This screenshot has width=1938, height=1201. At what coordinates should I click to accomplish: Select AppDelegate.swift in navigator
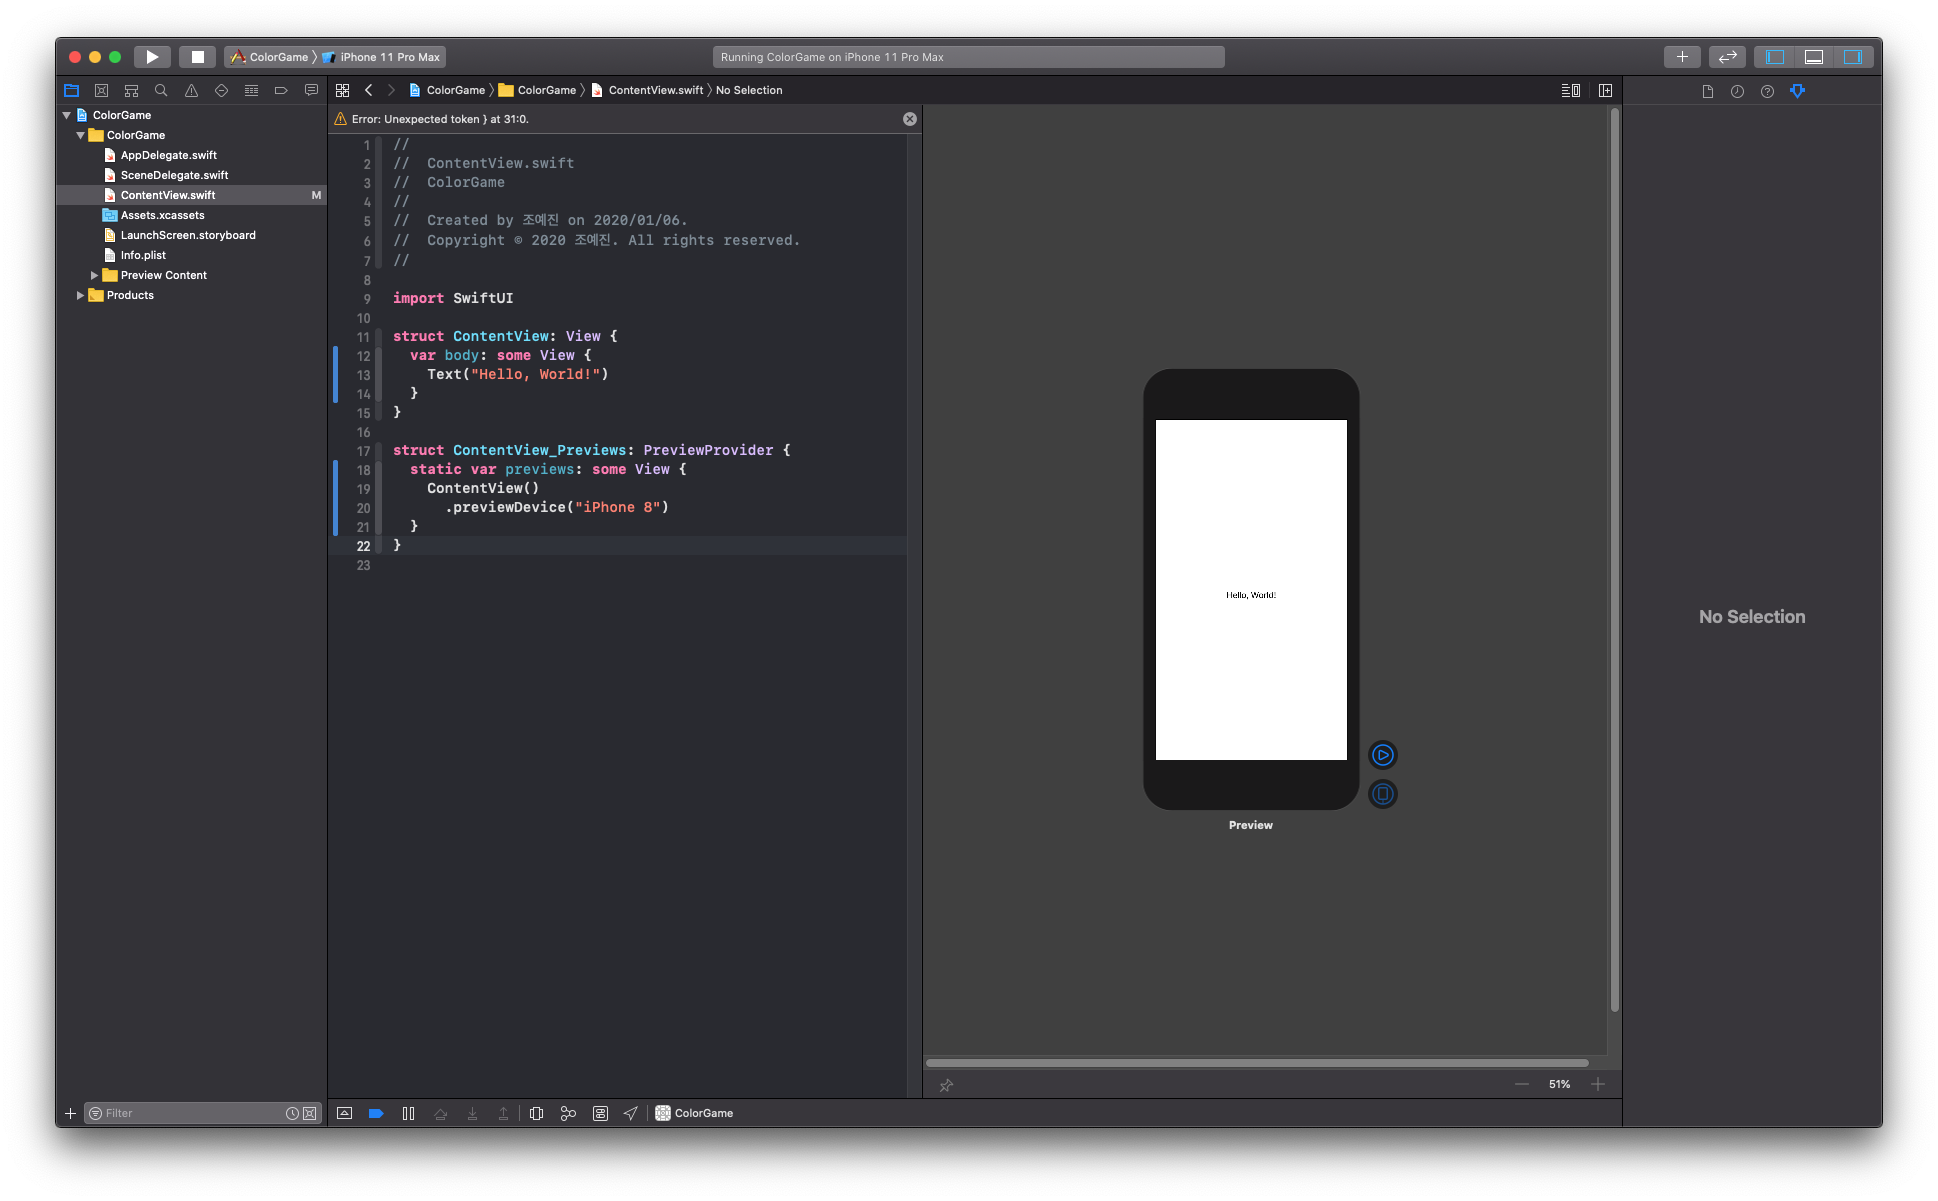tap(168, 155)
